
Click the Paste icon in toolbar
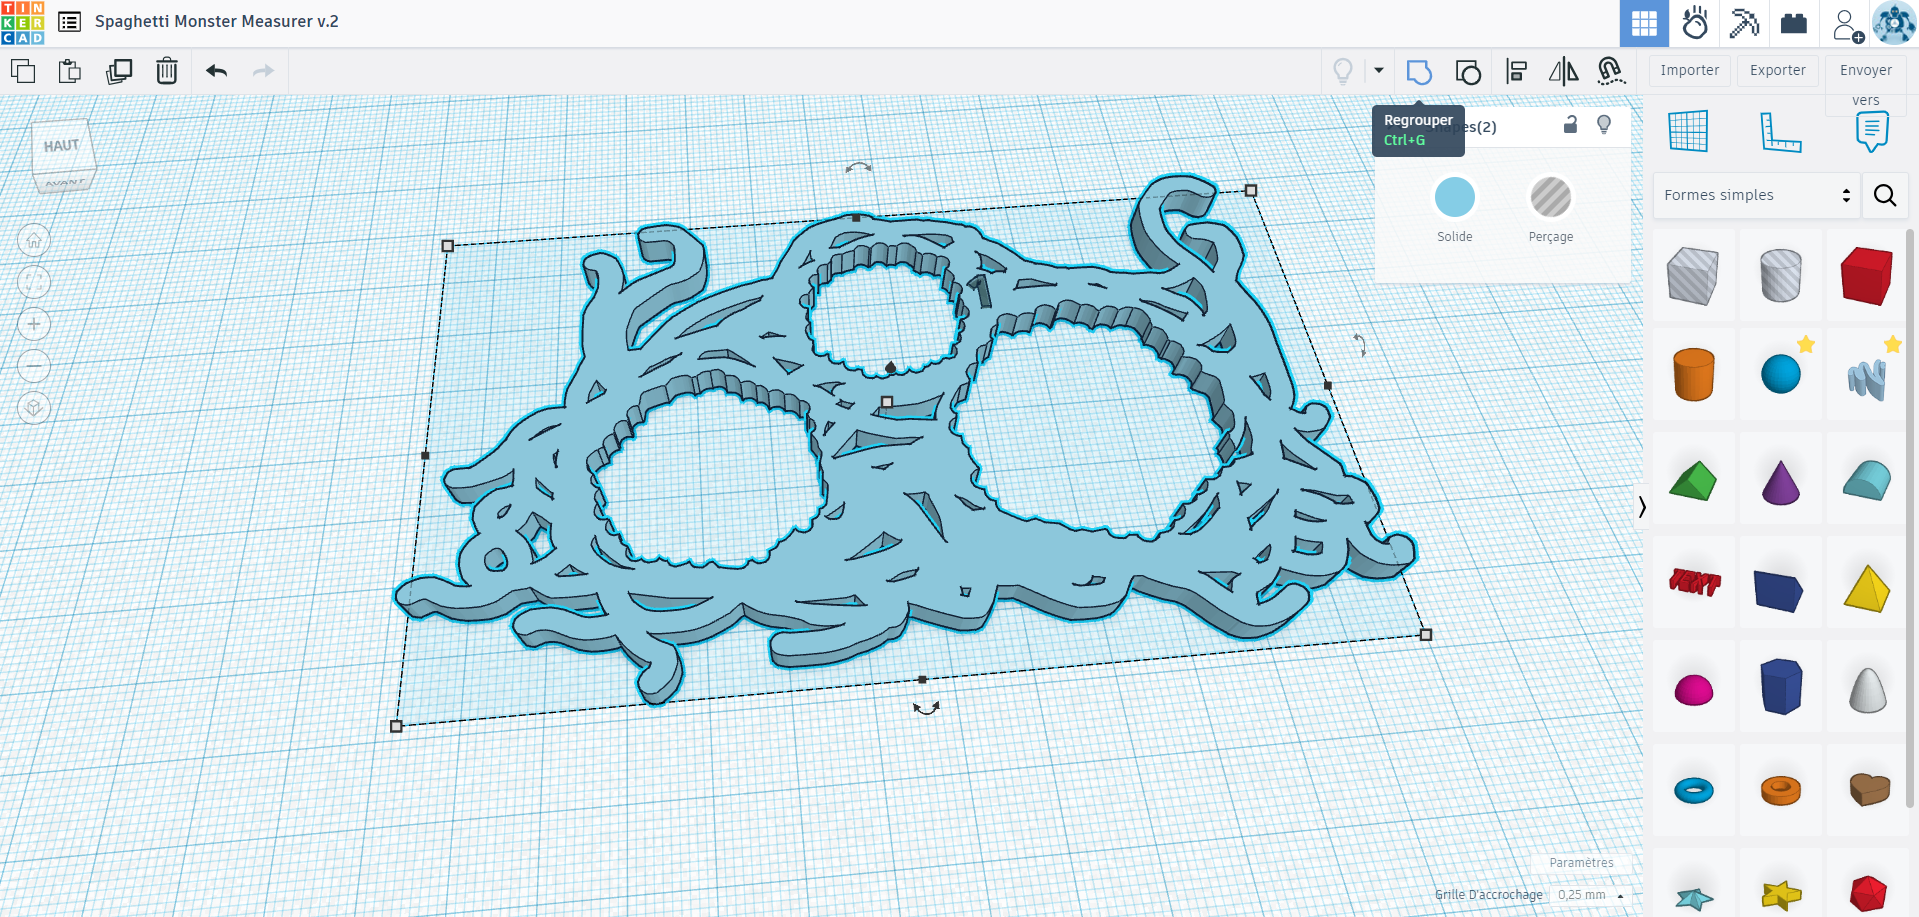(70, 71)
